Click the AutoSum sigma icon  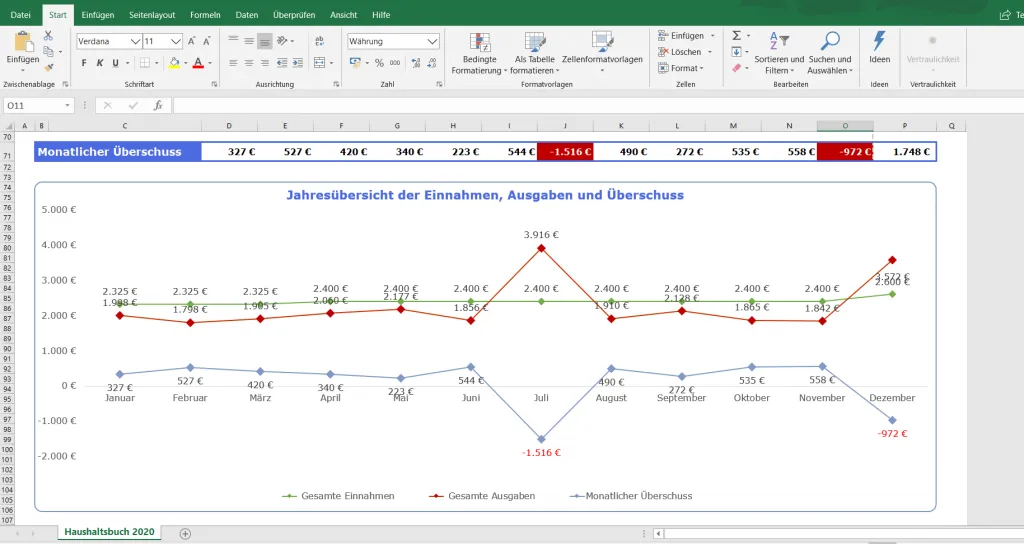click(x=736, y=35)
